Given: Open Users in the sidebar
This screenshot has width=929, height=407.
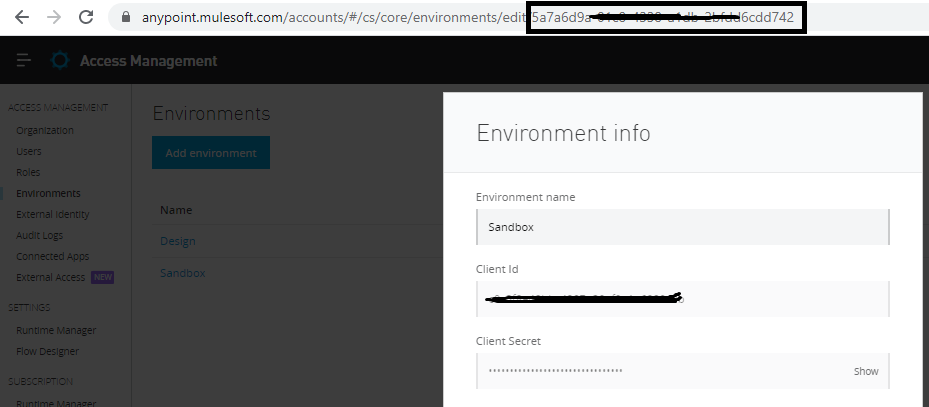Looking at the screenshot, I should click(x=28, y=151).
